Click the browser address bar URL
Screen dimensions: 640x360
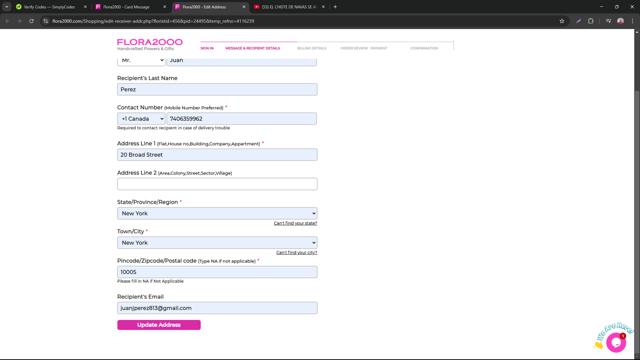(153, 21)
